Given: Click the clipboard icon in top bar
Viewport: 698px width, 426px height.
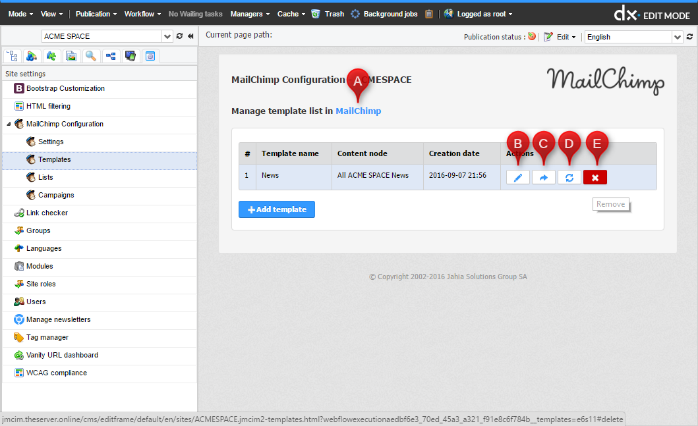Looking at the screenshot, I should coord(429,14).
